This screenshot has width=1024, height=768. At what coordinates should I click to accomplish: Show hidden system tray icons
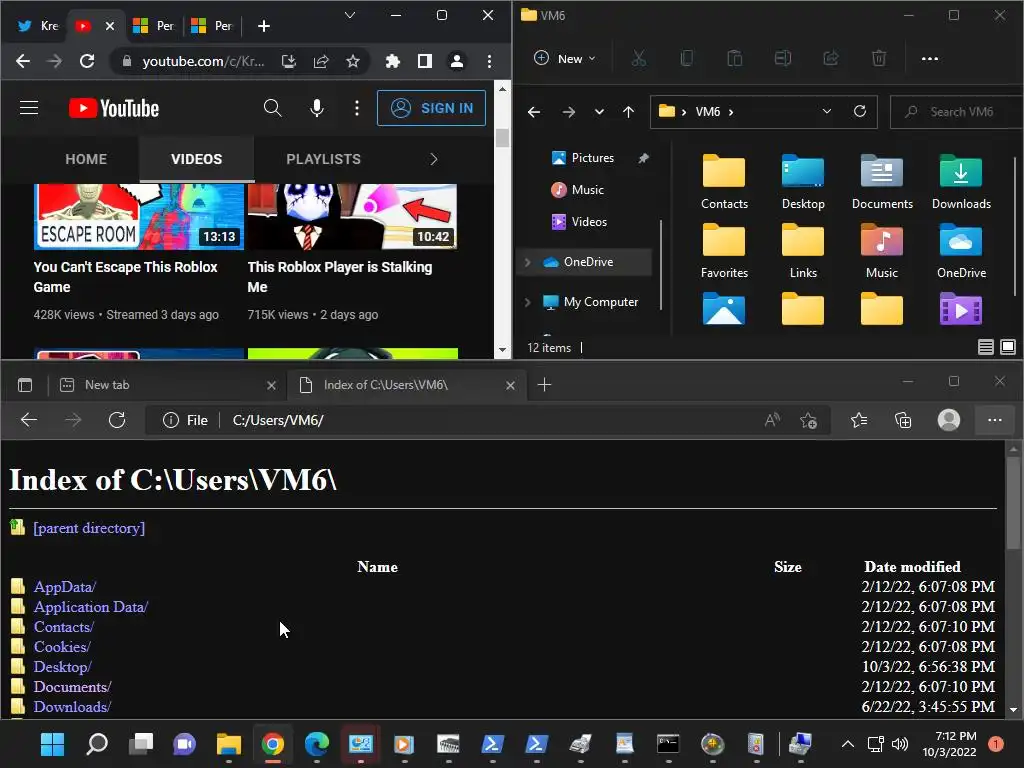tap(847, 744)
